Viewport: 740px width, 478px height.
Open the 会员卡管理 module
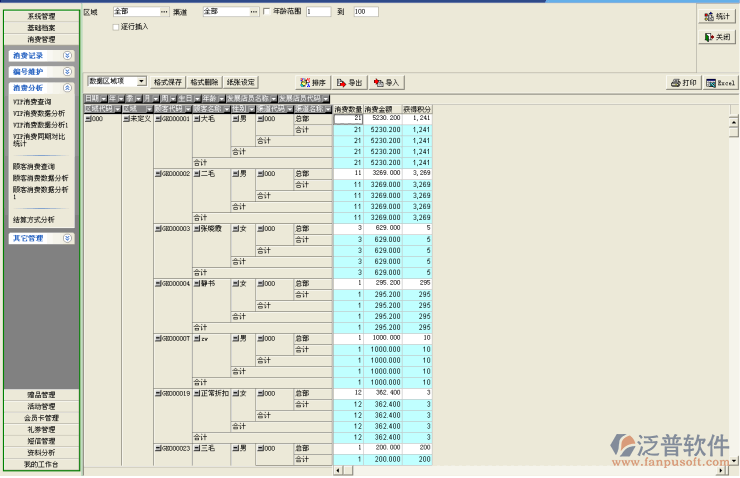point(41,418)
